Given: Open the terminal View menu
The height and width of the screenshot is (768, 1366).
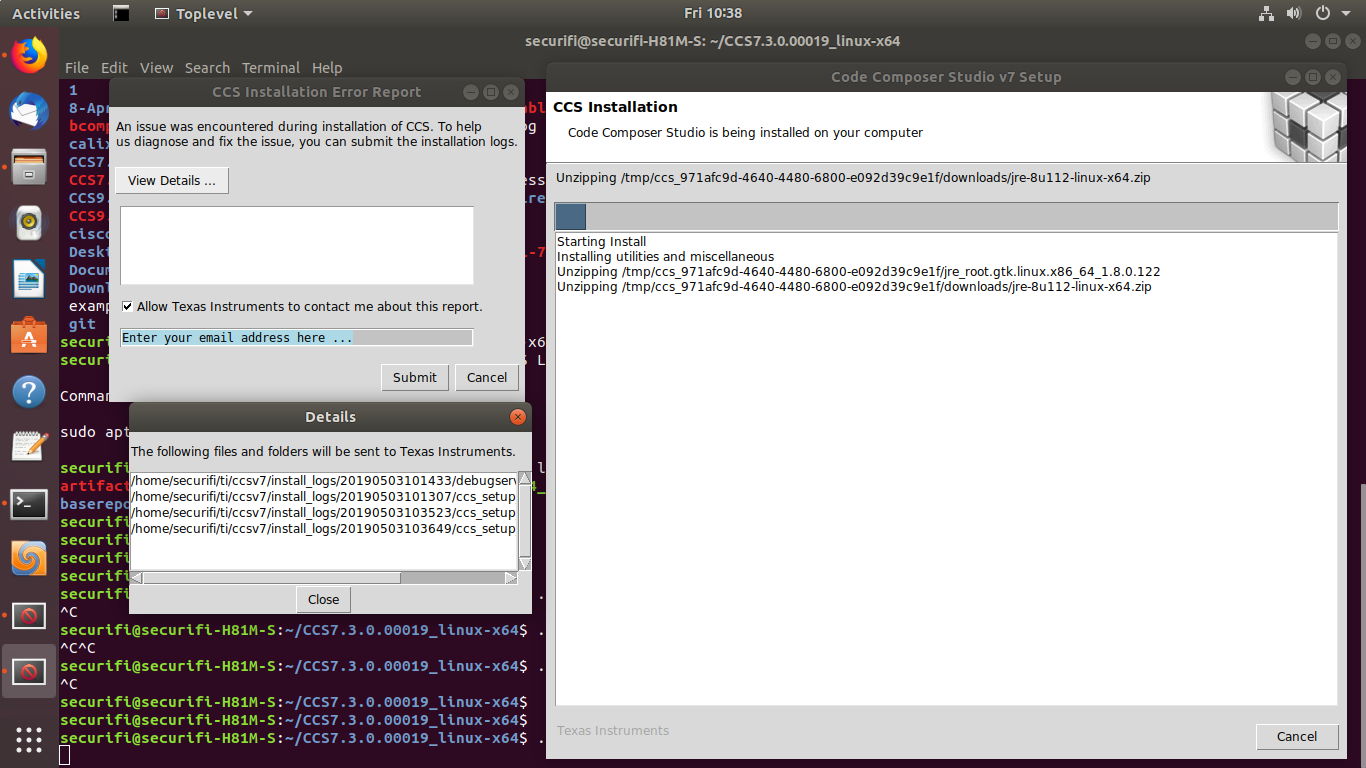Looking at the screenshot, I should (x=156, y=68).
